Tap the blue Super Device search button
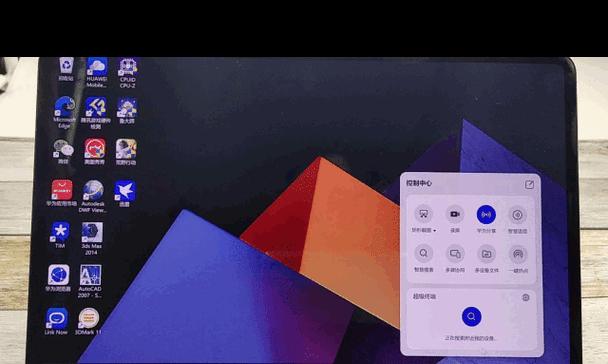 [472, 316]
